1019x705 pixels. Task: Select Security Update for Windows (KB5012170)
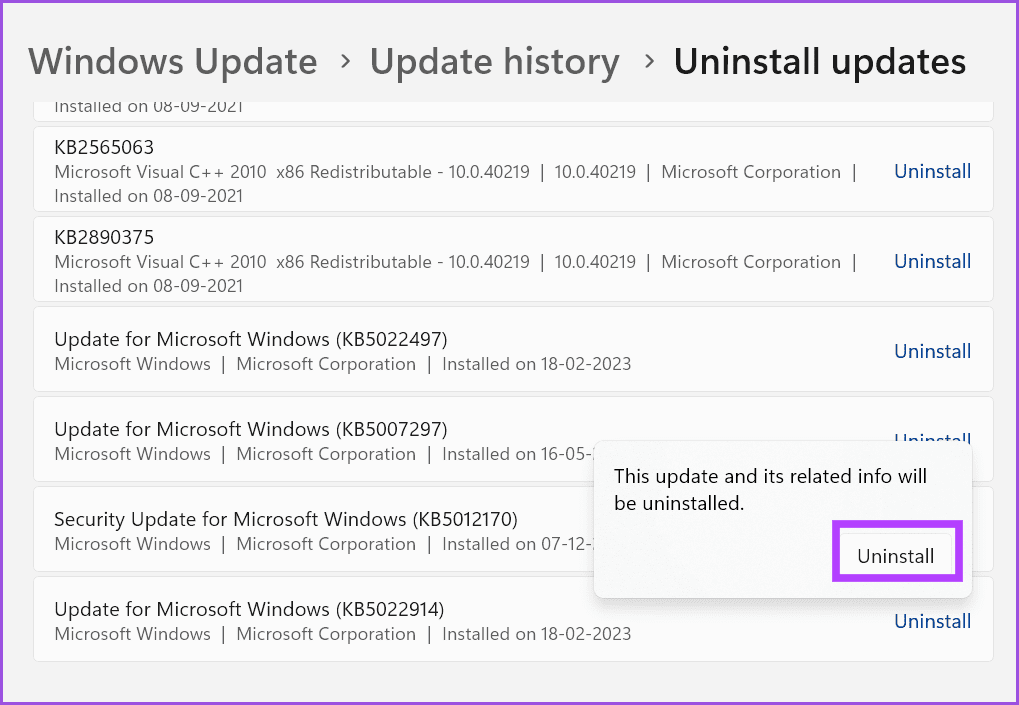(x=285, y=519)
